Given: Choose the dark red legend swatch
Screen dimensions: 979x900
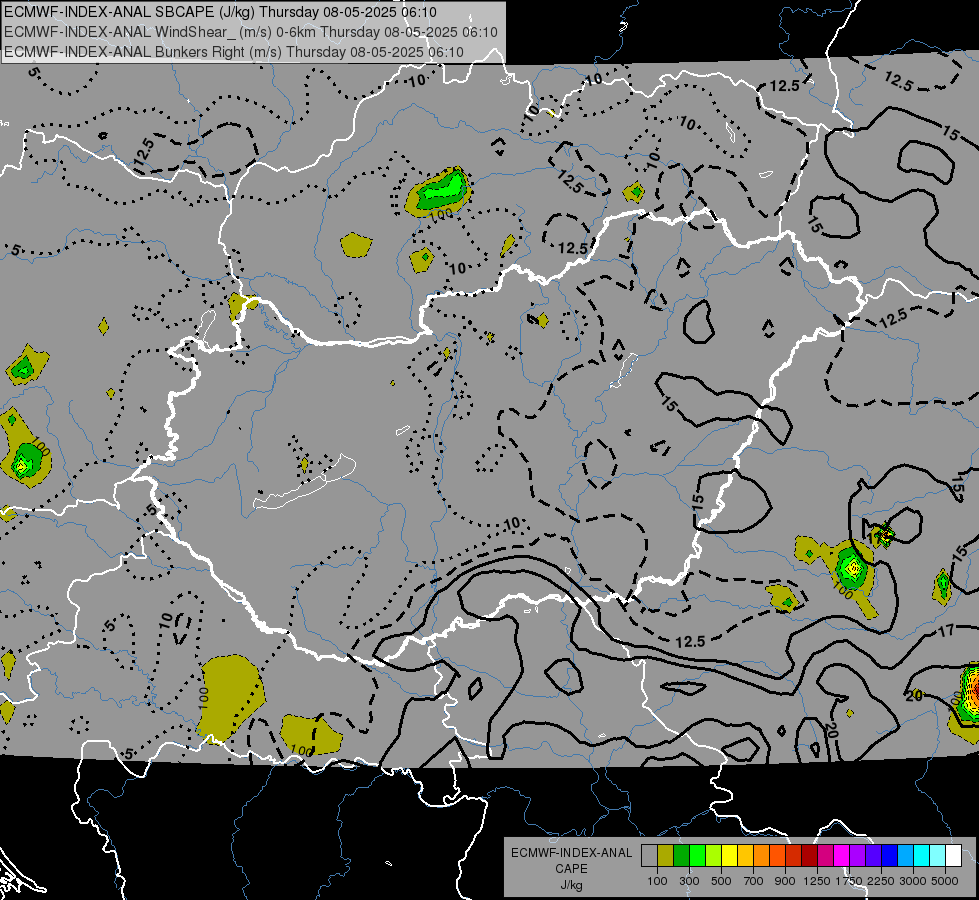Looking at the screenshot, I should pyautogui.click(x=810, y=855).
